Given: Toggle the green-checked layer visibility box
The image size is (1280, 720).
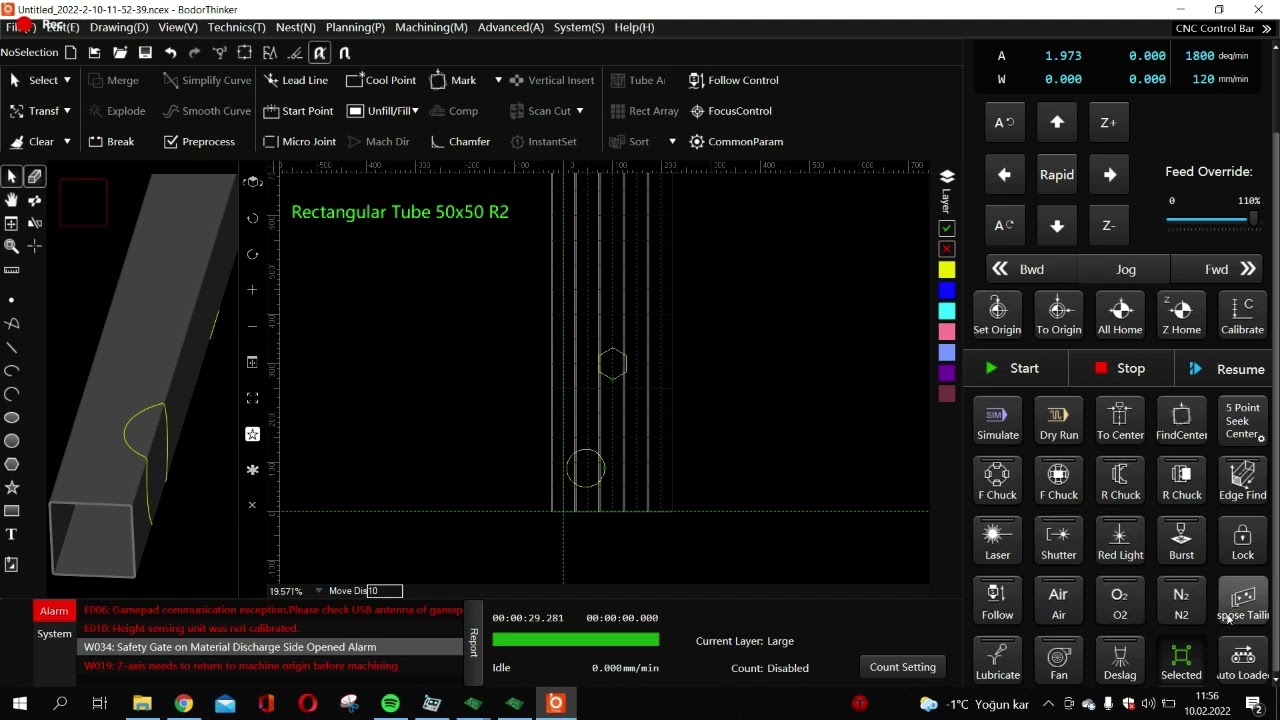Looking at the screenshot, I should click(x=946, y=229).
